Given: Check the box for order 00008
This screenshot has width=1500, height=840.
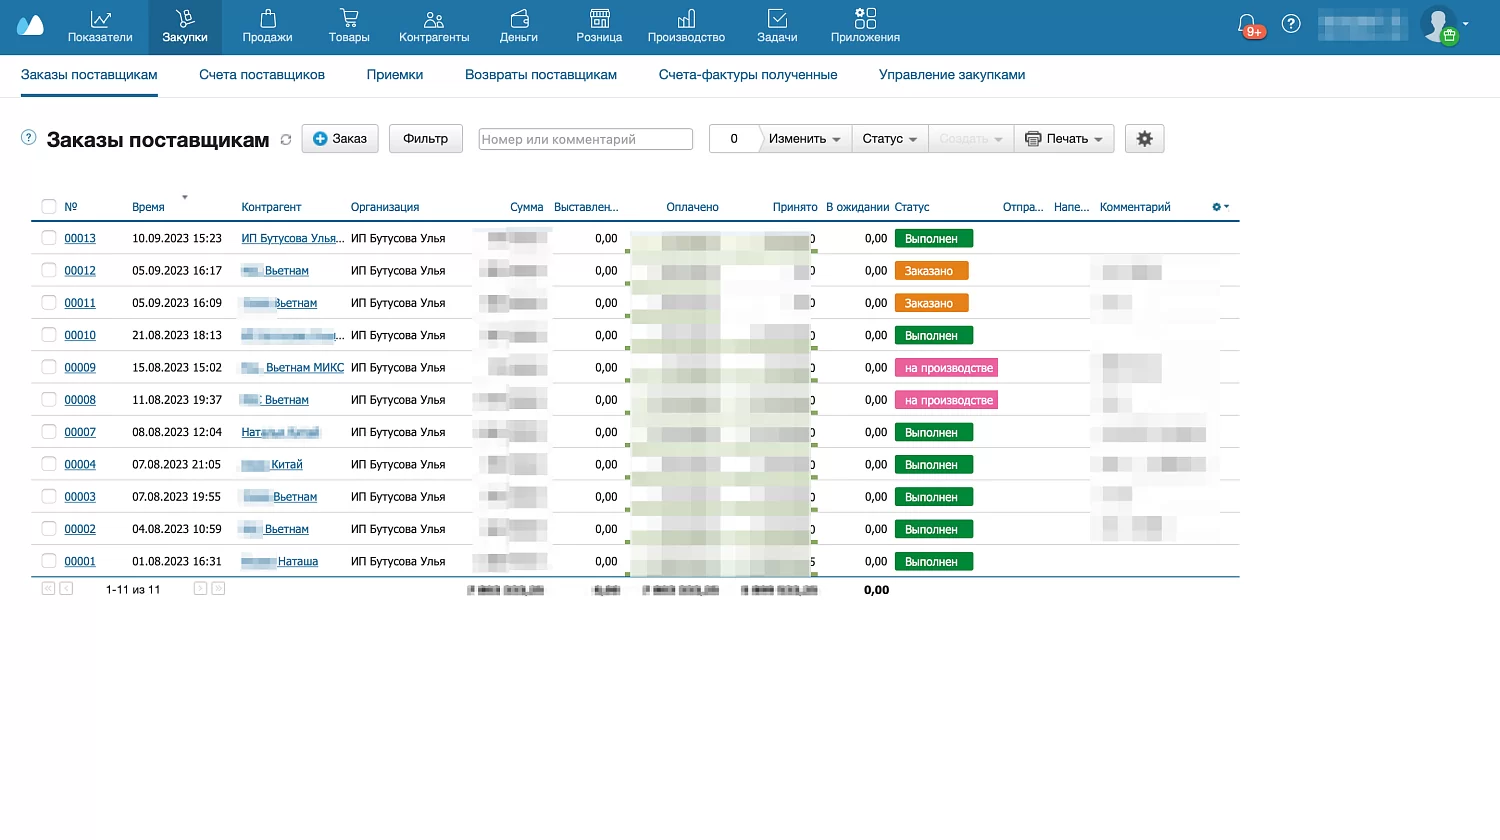Looking at the screenshot, I should tap(48, 399).
